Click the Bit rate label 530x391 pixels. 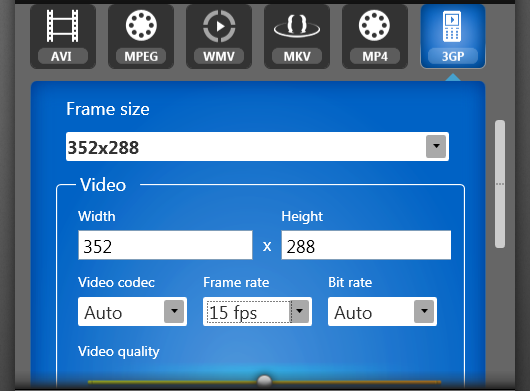tap(350, 283)
